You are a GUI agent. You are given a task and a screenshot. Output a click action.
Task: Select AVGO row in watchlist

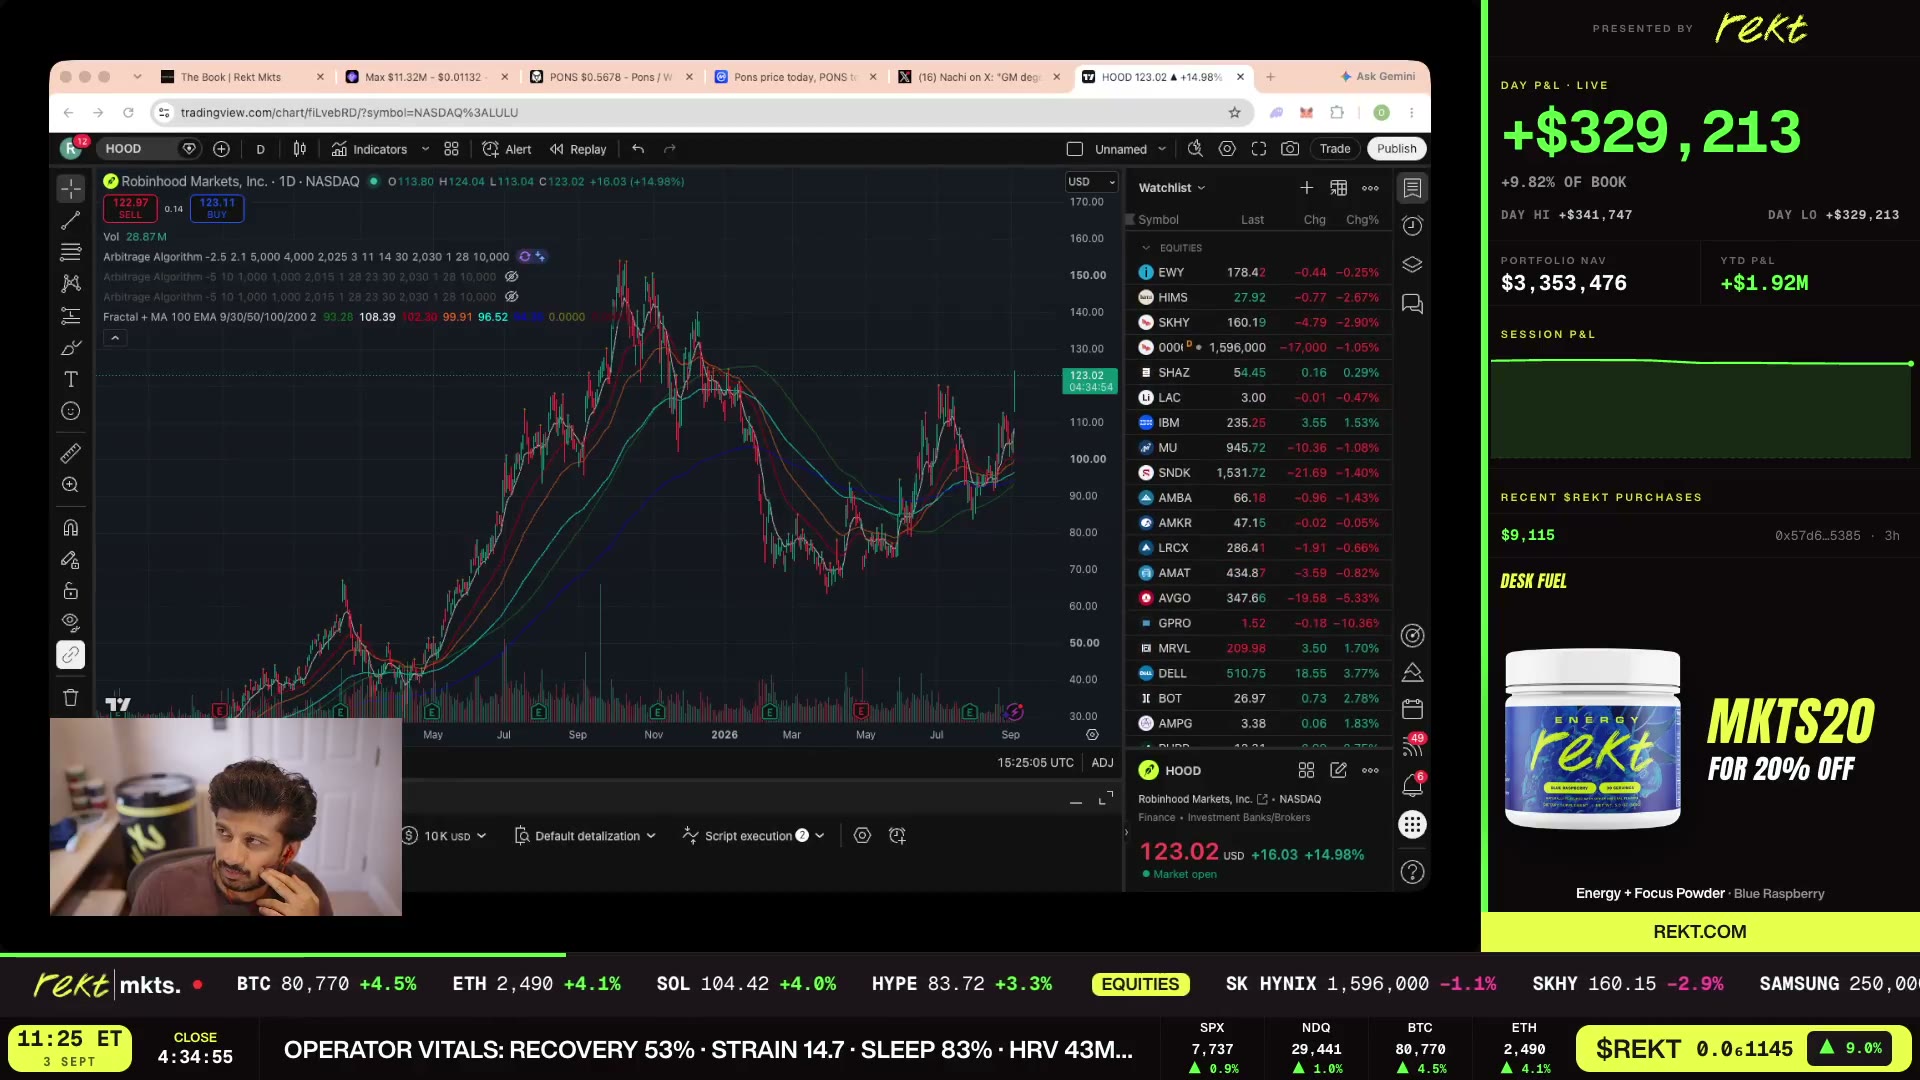pos(1258,598)
